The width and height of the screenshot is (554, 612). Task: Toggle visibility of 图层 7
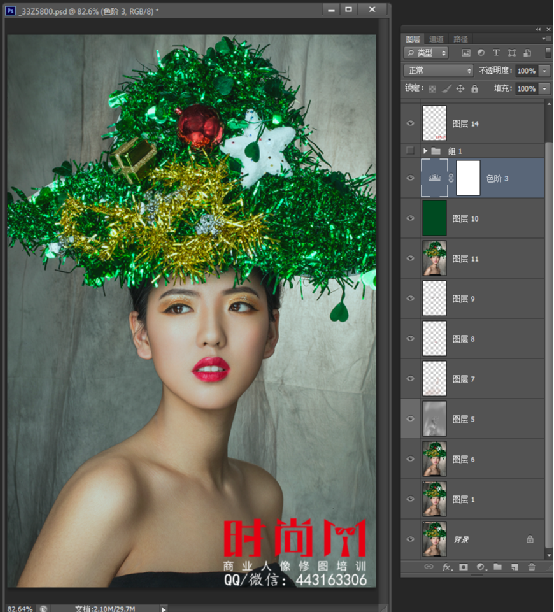(x=410, y=379)
